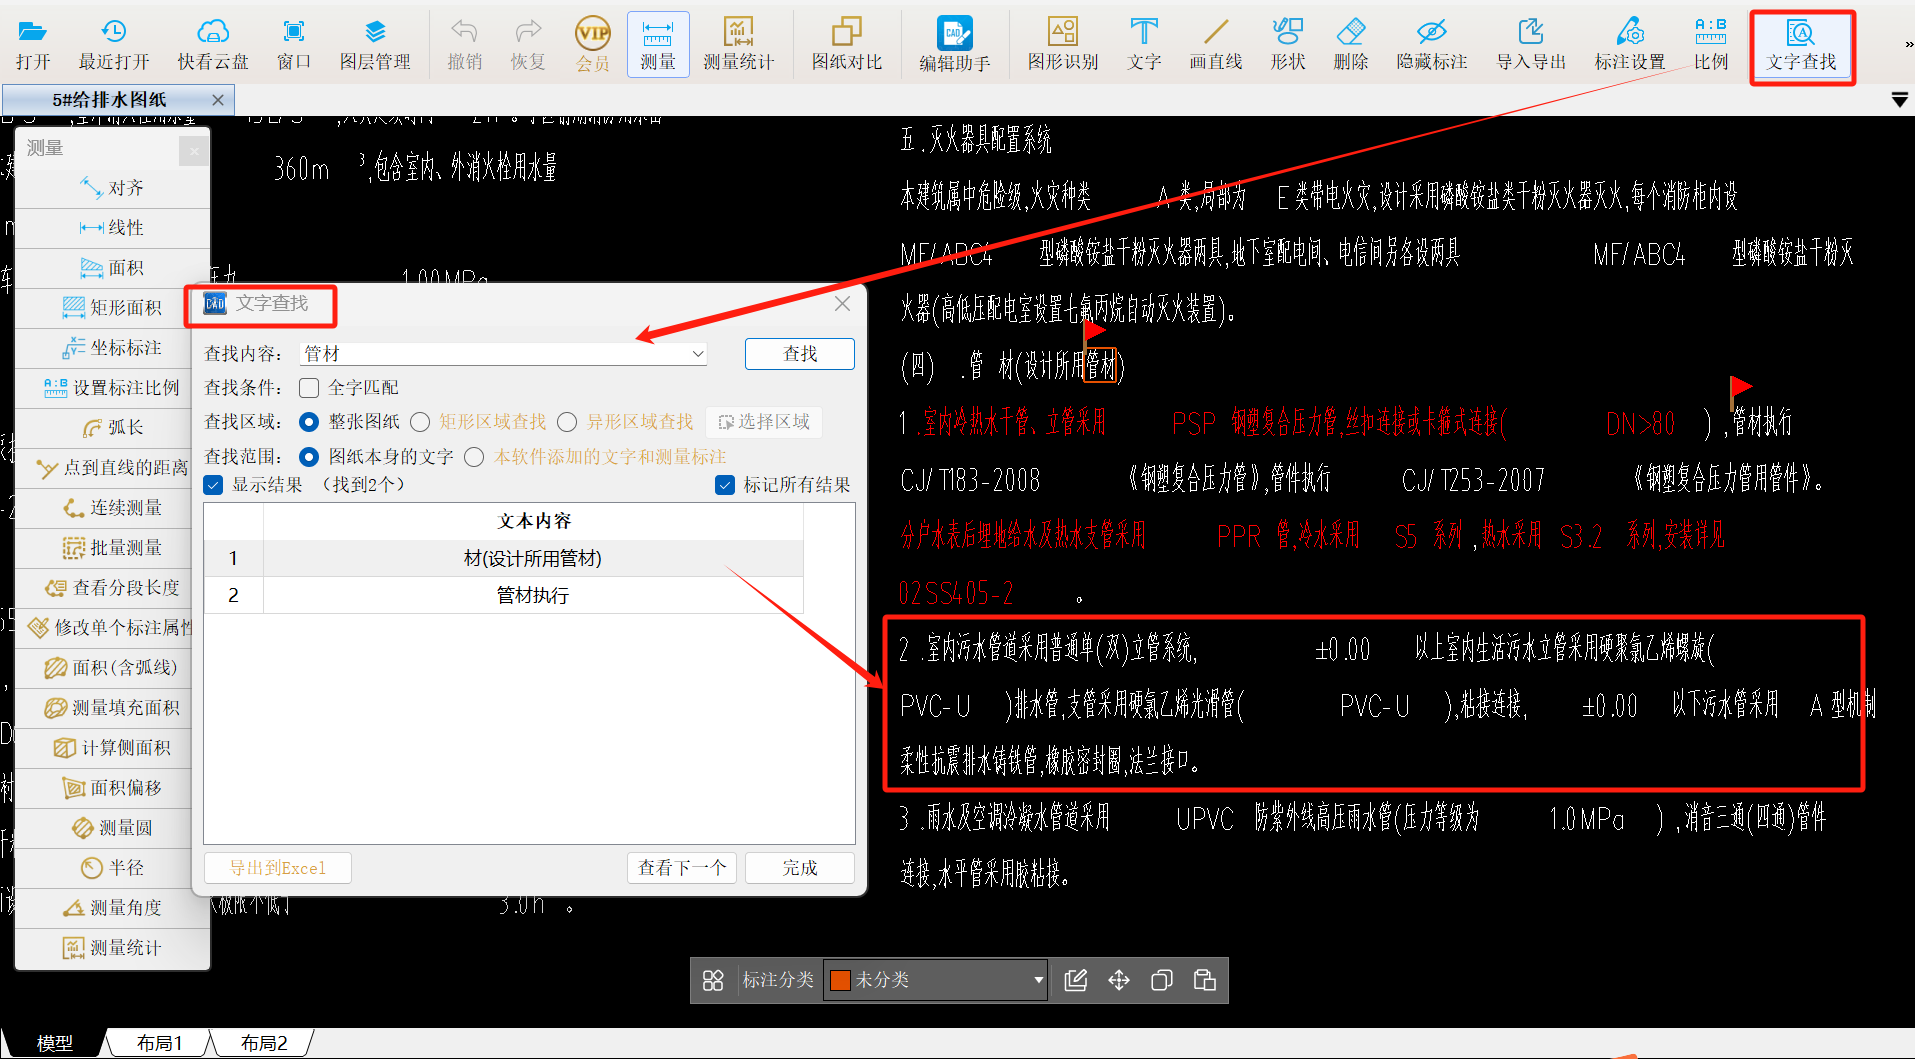This screenshot has height=1059, width=1915.
Task: Open 测量统计 in the top toolbar
Action: point(738,45)
